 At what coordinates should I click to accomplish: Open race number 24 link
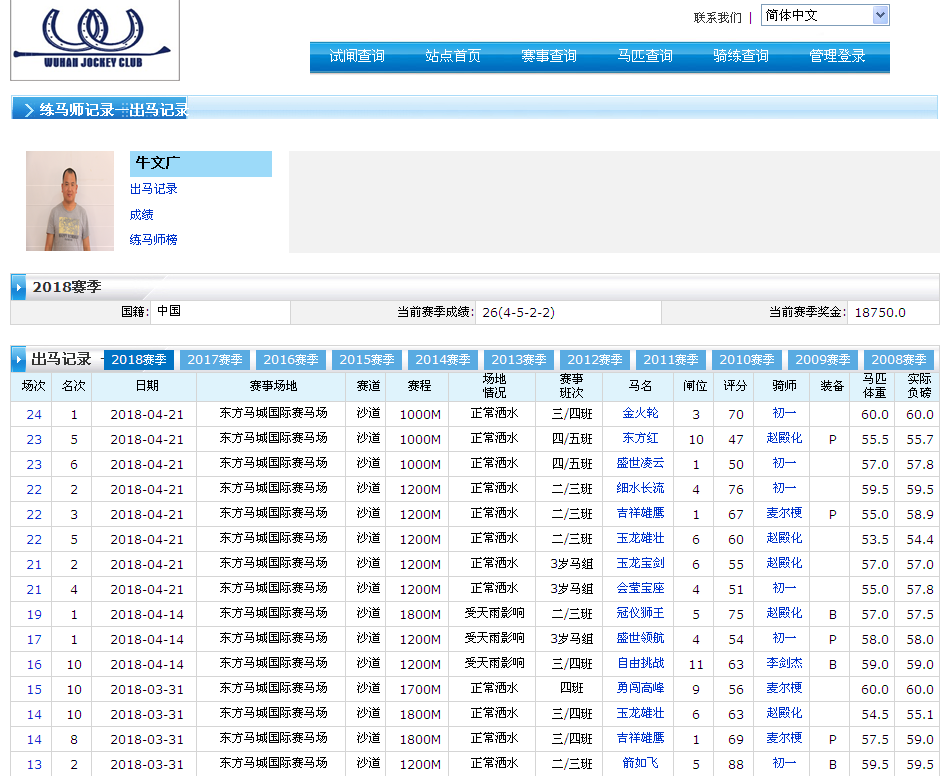point(34,414)
